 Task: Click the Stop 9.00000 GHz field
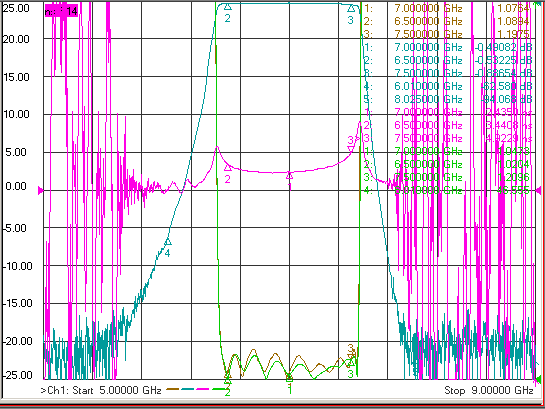(x=489, y=390)
